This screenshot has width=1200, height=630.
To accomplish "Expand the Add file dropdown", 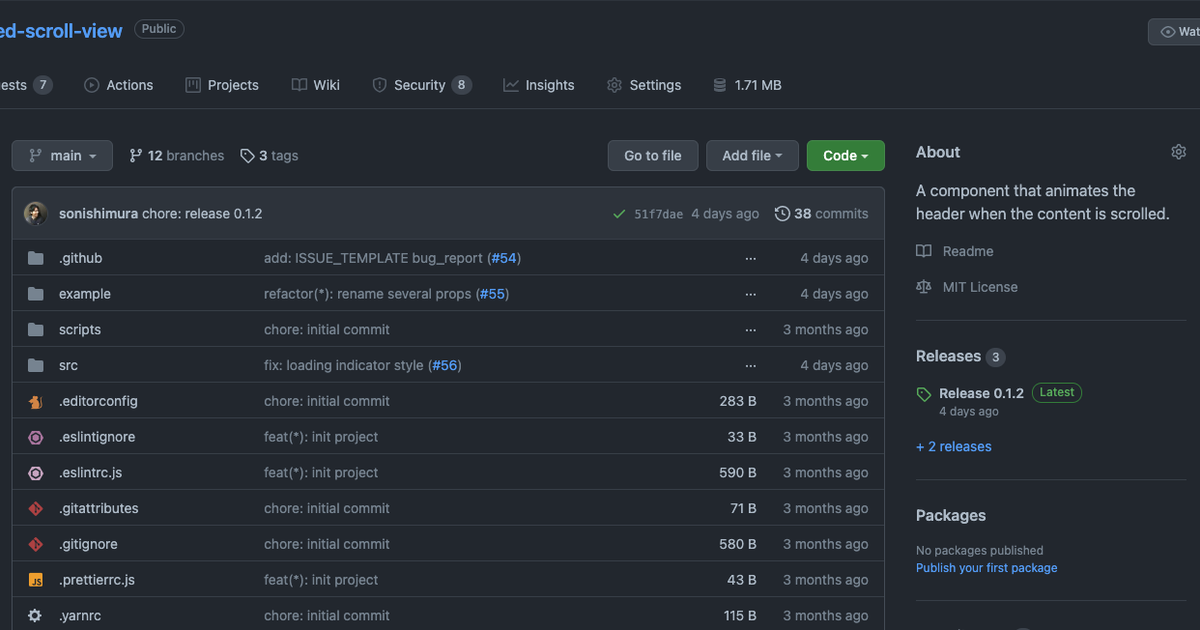I will click(x=752, y=156).
